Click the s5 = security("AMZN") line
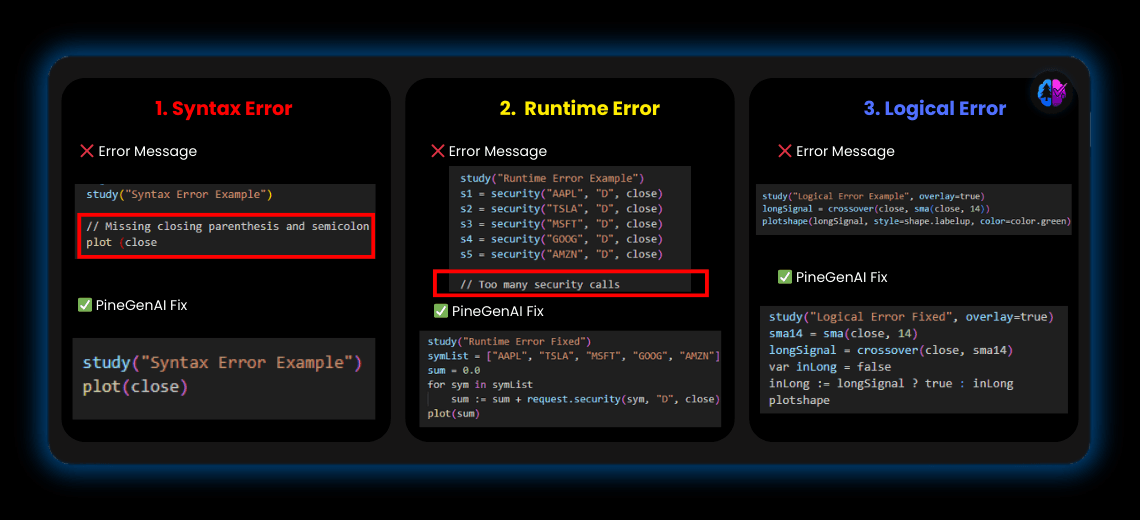The image size is (1140, 520). (561, 255)
